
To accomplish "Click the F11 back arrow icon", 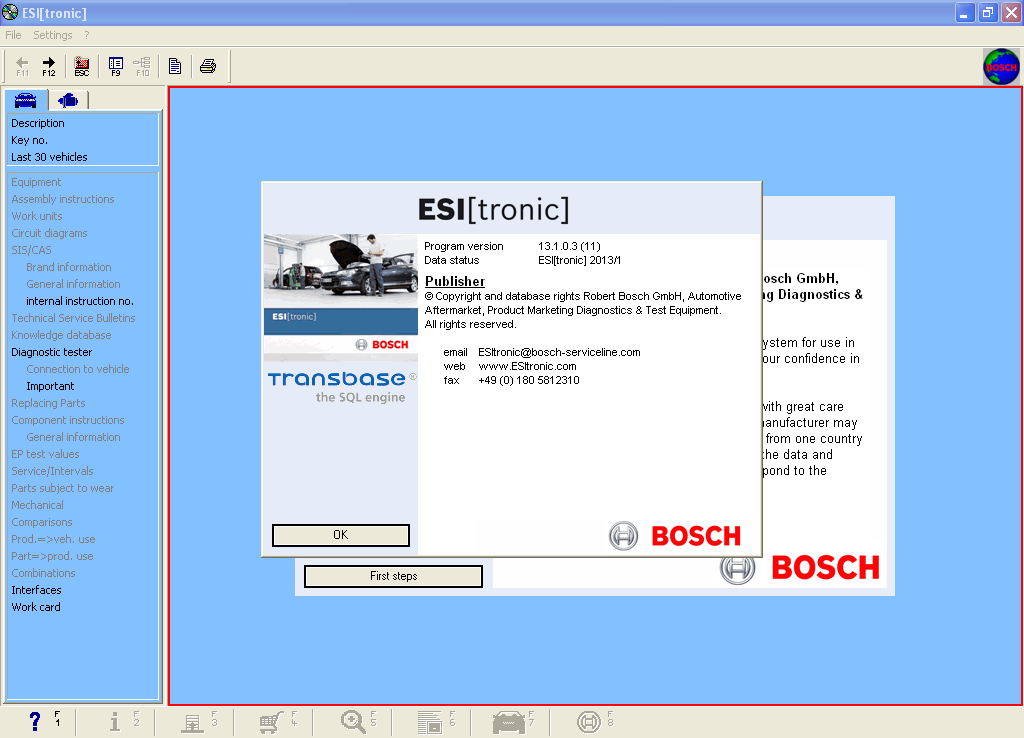I will (x=22, y=66).
